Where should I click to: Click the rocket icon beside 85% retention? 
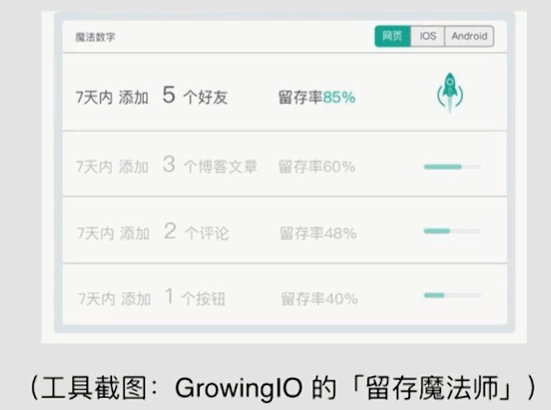450,93
